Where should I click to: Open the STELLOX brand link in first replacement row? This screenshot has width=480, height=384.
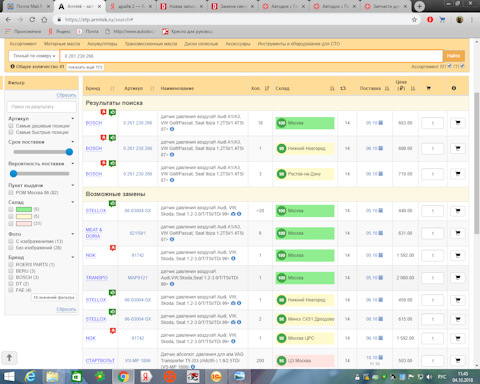coord(96,211)
